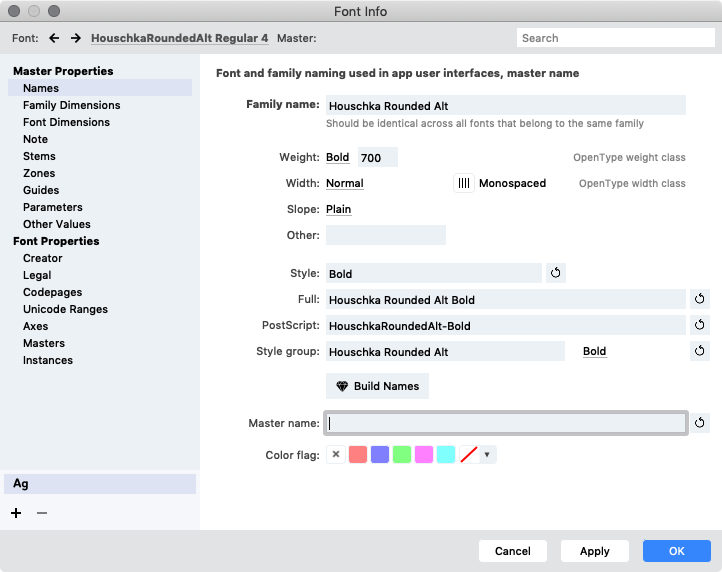Click the Apply button
Screen dimensions: 722x572
point(594,551)
